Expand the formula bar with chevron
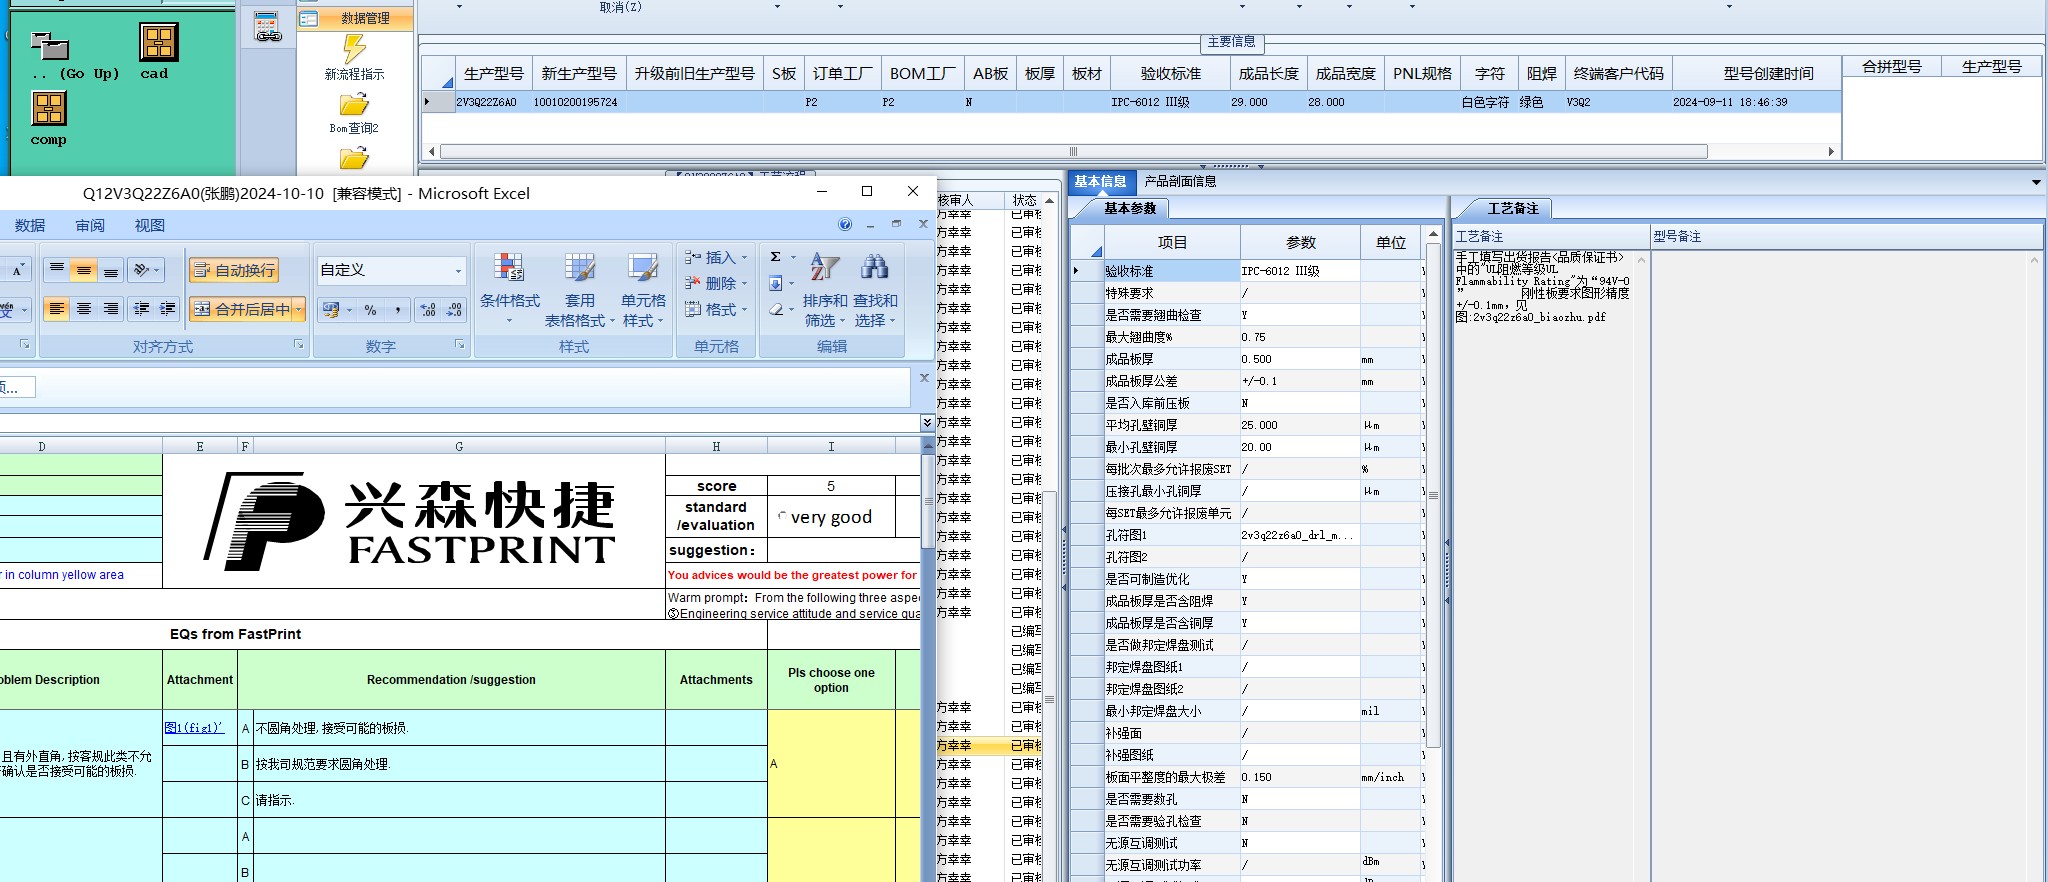Viewport: 2048px width, 882px height. coord(927,423)
